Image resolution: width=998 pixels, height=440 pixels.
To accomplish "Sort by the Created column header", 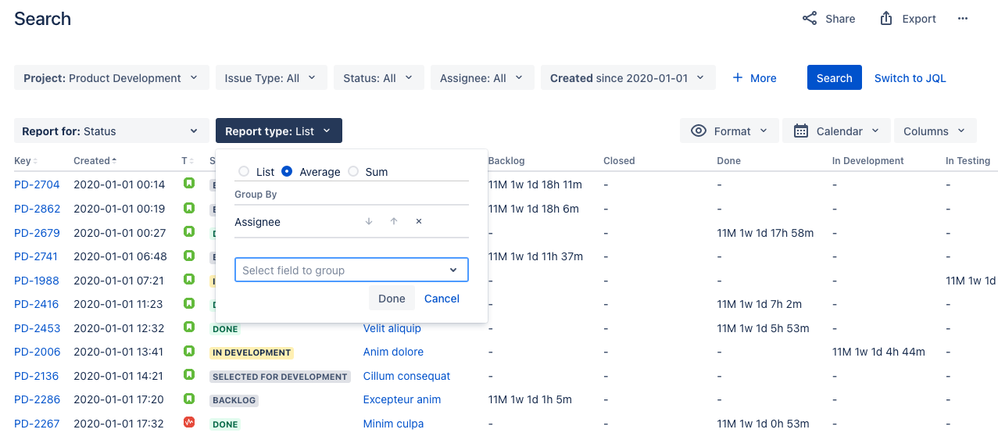I will pos(95,160).
